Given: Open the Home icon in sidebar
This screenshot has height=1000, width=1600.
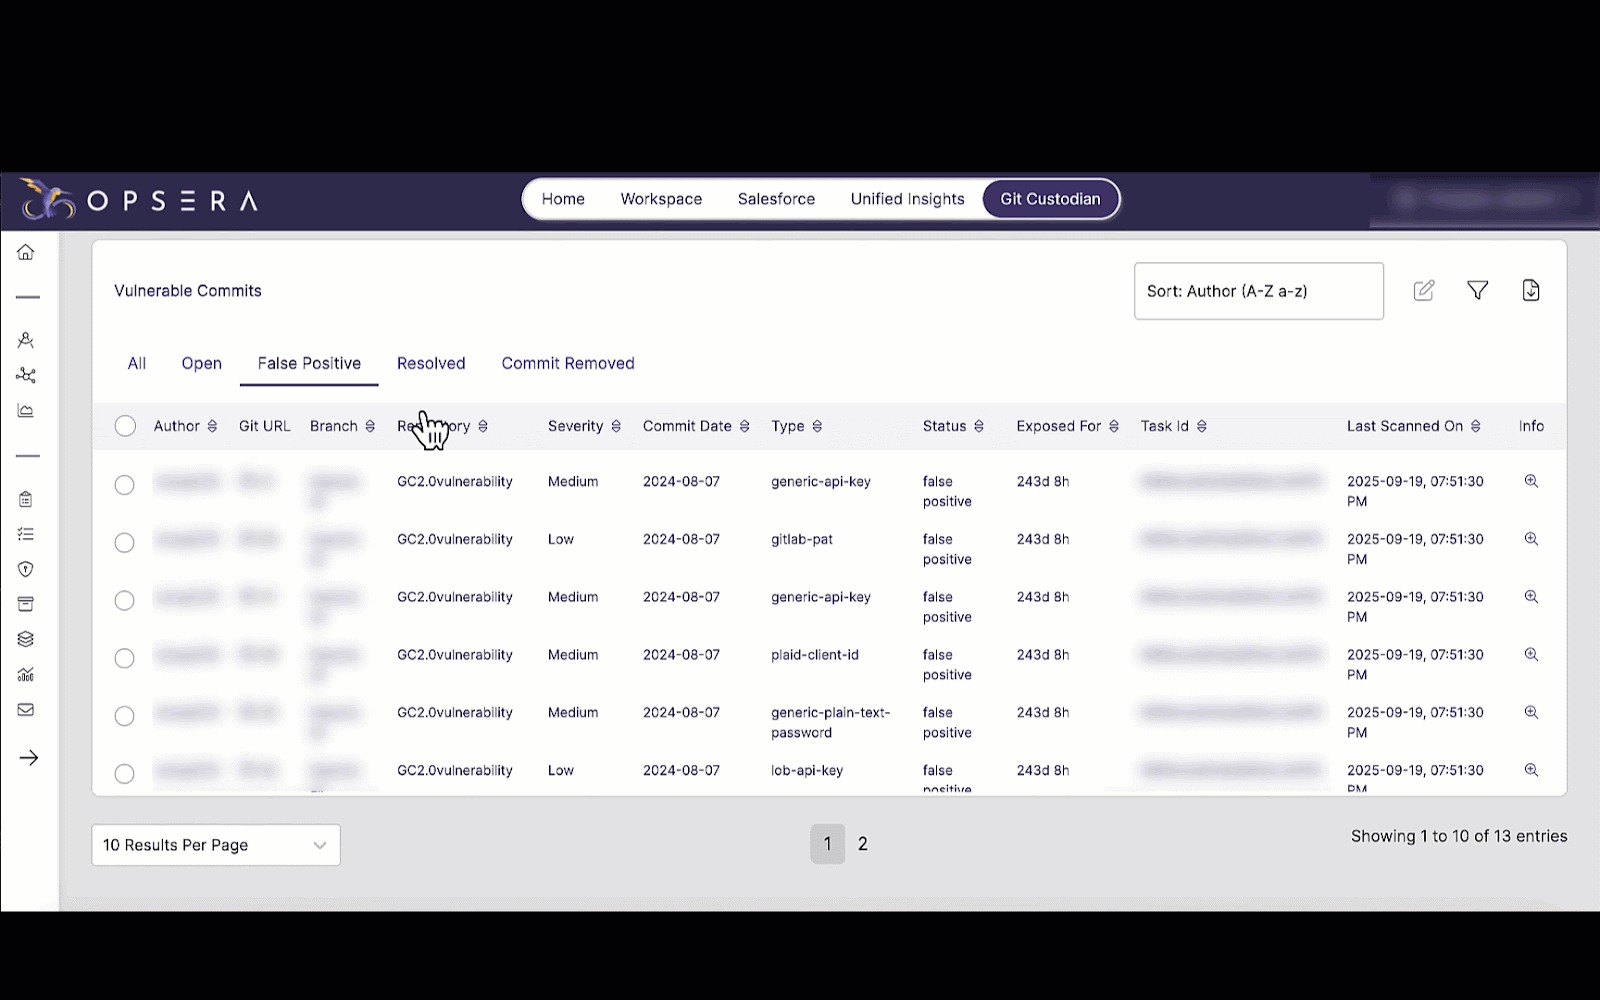Looking at the screenshot, I should pyautogui.click(x=26, y=253).
